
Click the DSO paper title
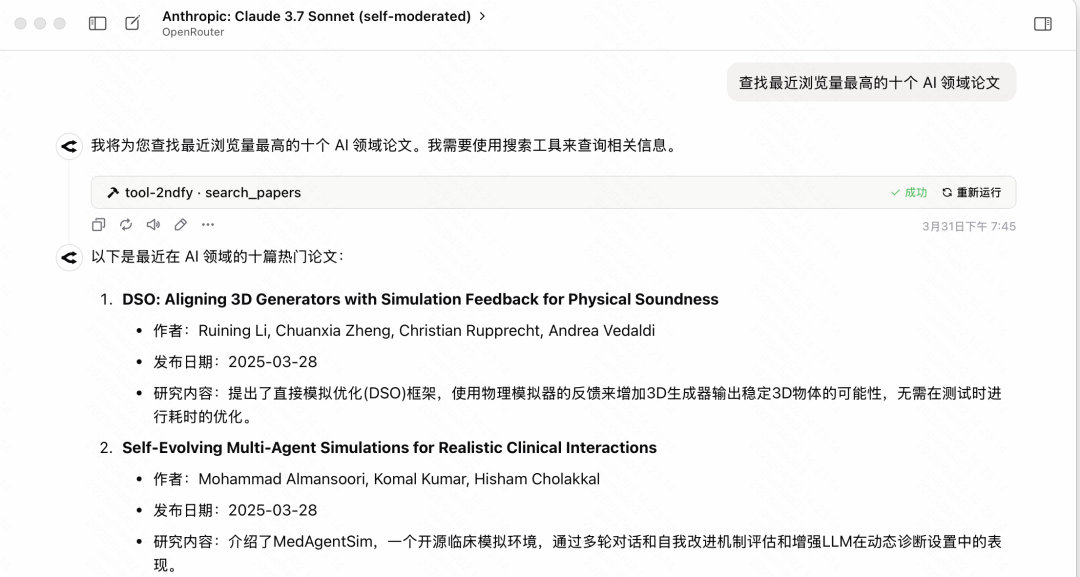coord(420,300)
